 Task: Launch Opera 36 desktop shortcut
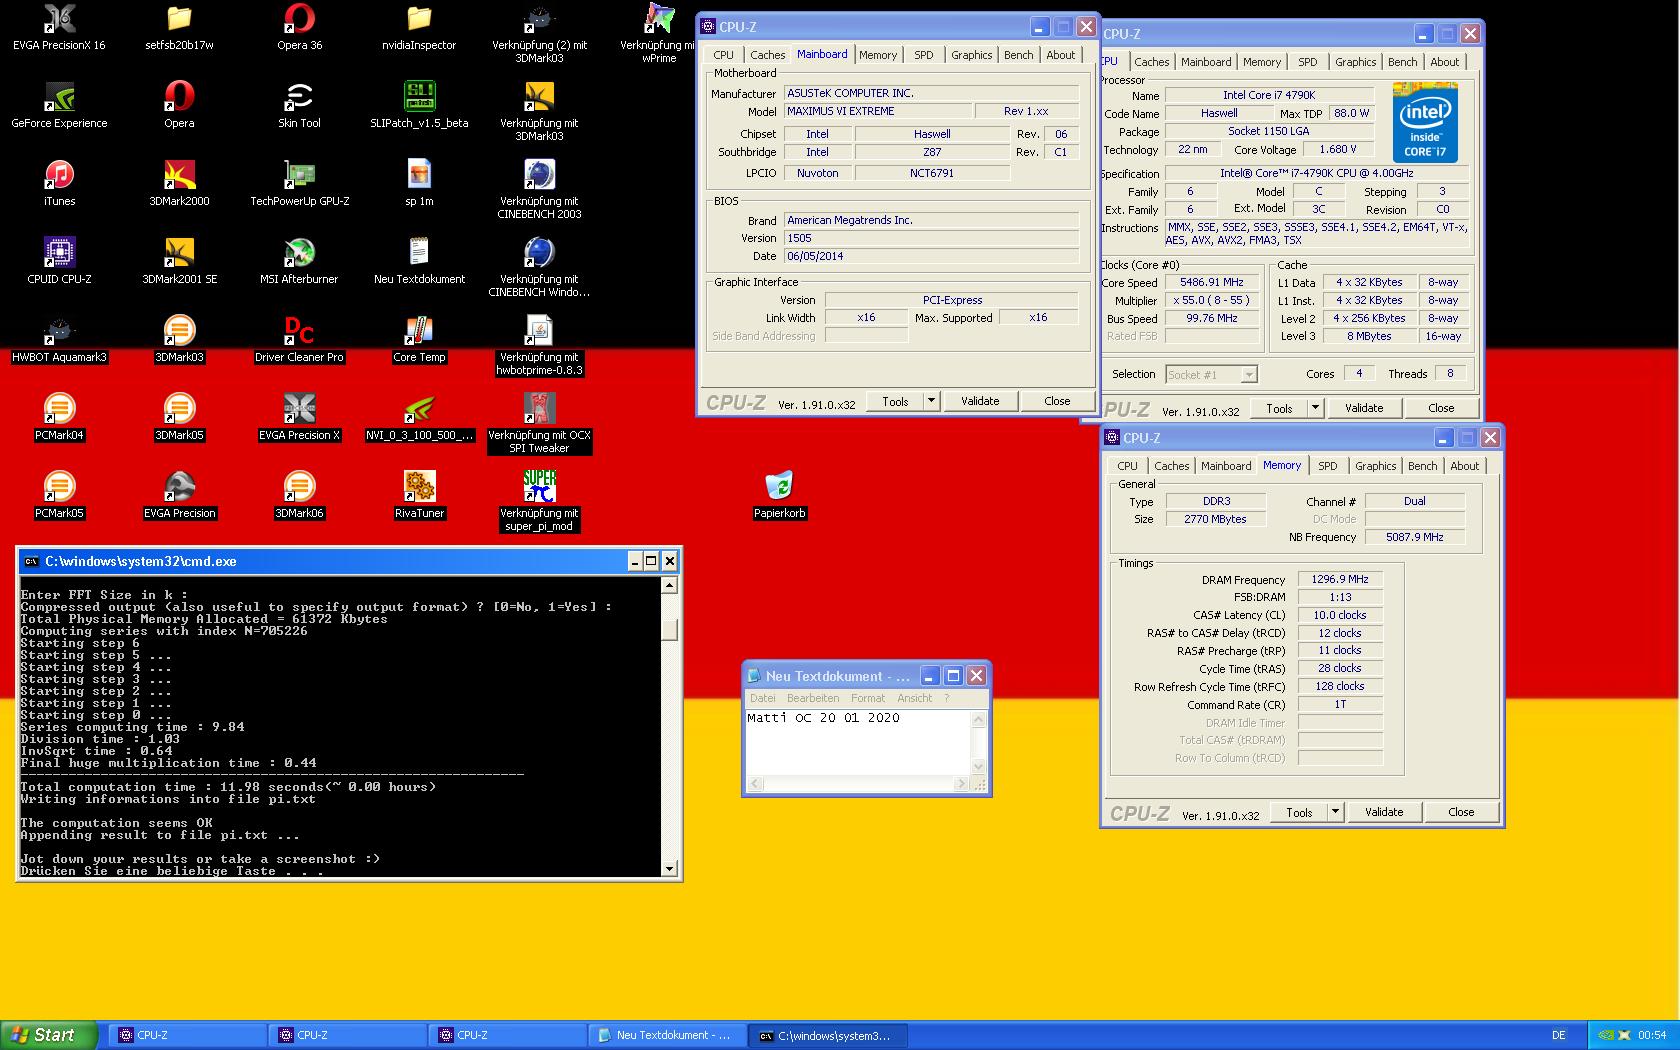[x=299, y=27]
